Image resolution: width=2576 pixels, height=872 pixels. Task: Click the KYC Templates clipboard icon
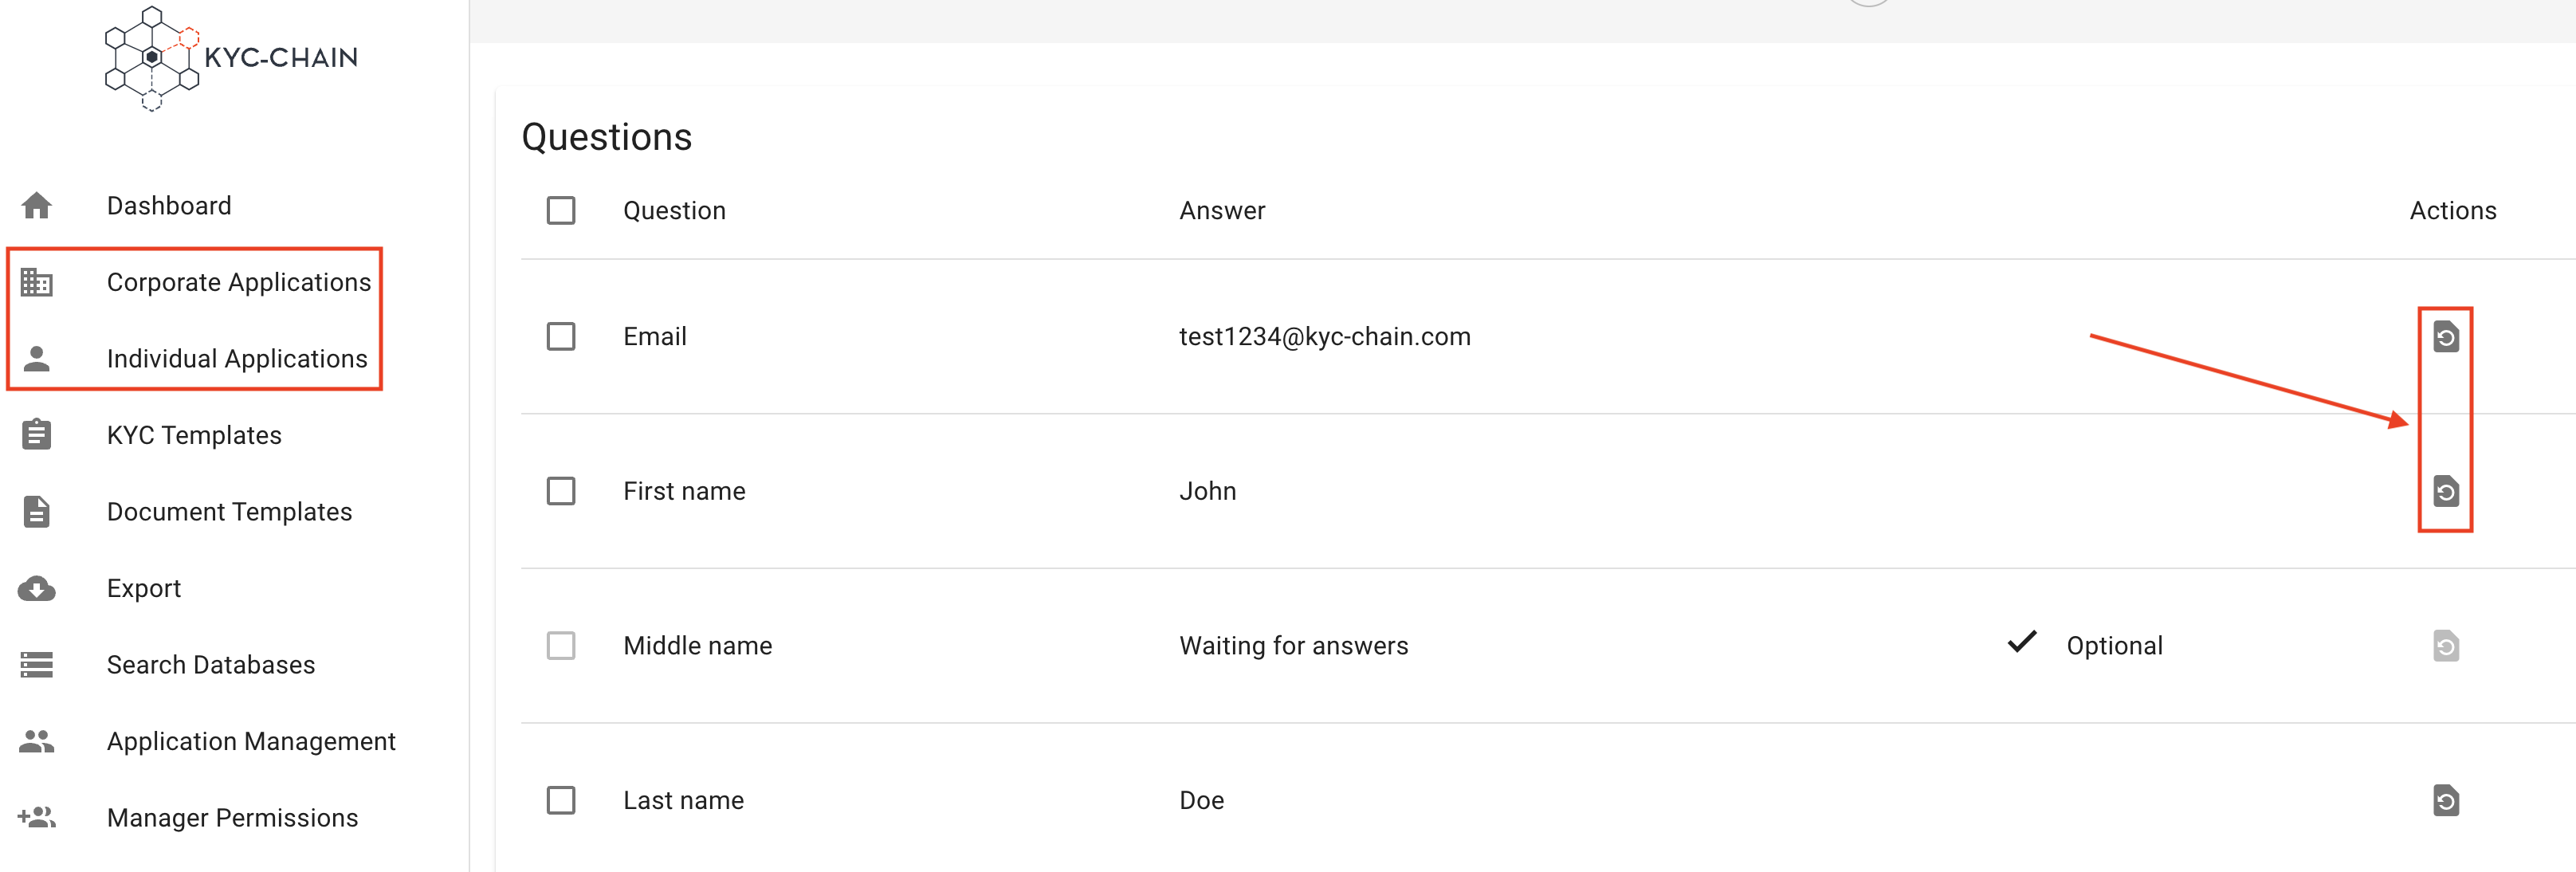coord(37,435)
